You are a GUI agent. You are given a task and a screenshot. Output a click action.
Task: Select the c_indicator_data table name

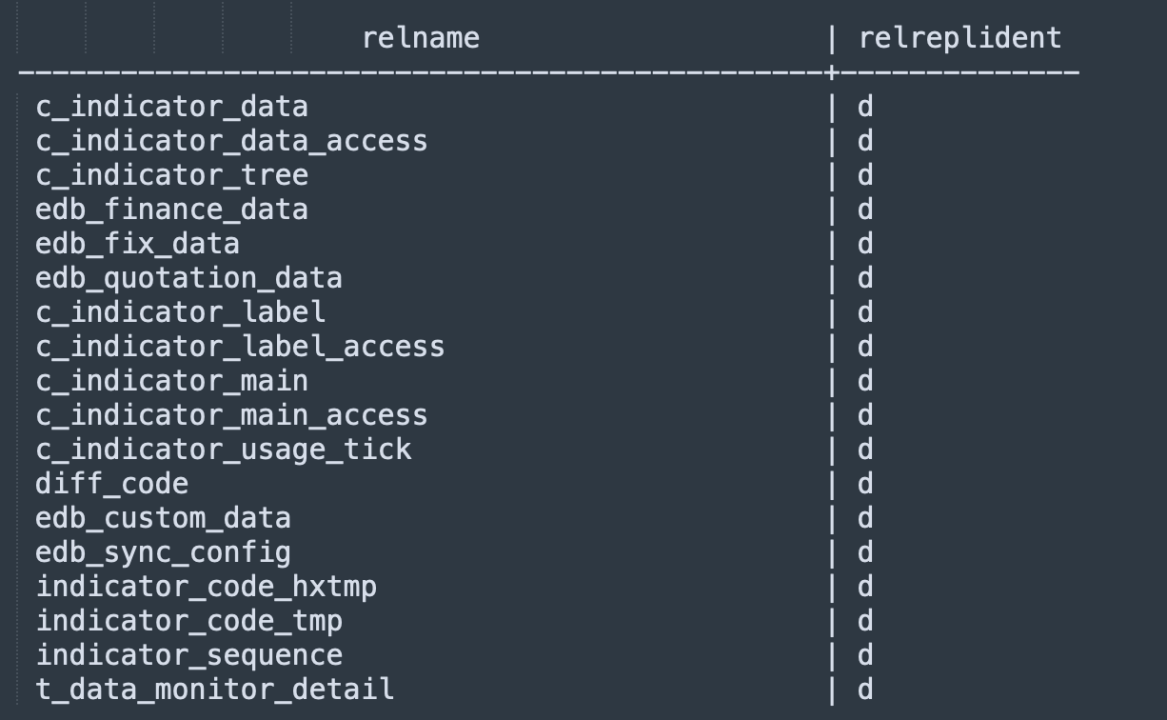tap(172, 107)
